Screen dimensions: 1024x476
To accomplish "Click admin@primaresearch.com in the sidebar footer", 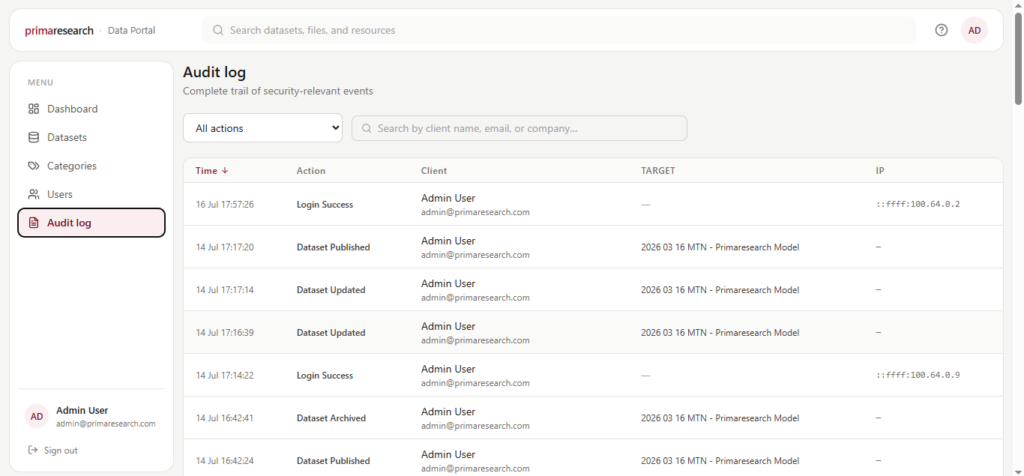I will [x=106, y=424].
